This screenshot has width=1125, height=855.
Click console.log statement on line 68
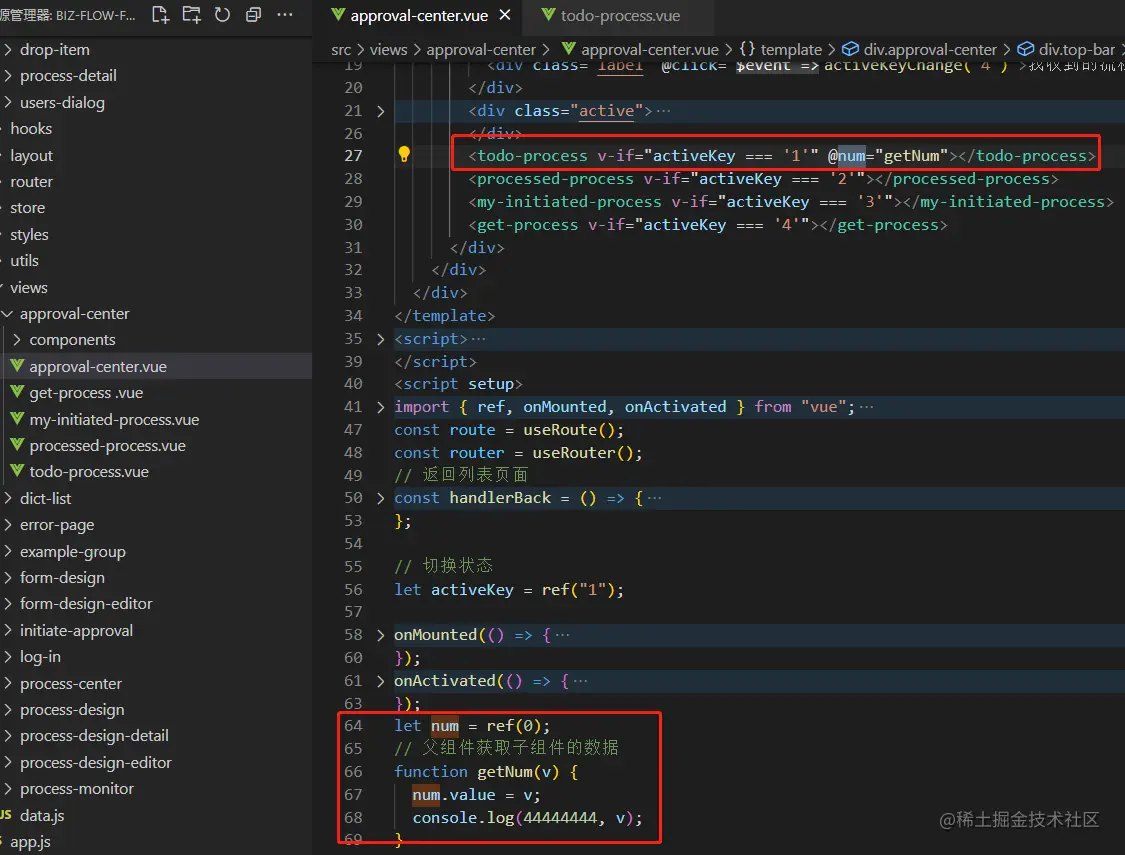(527, 818)
